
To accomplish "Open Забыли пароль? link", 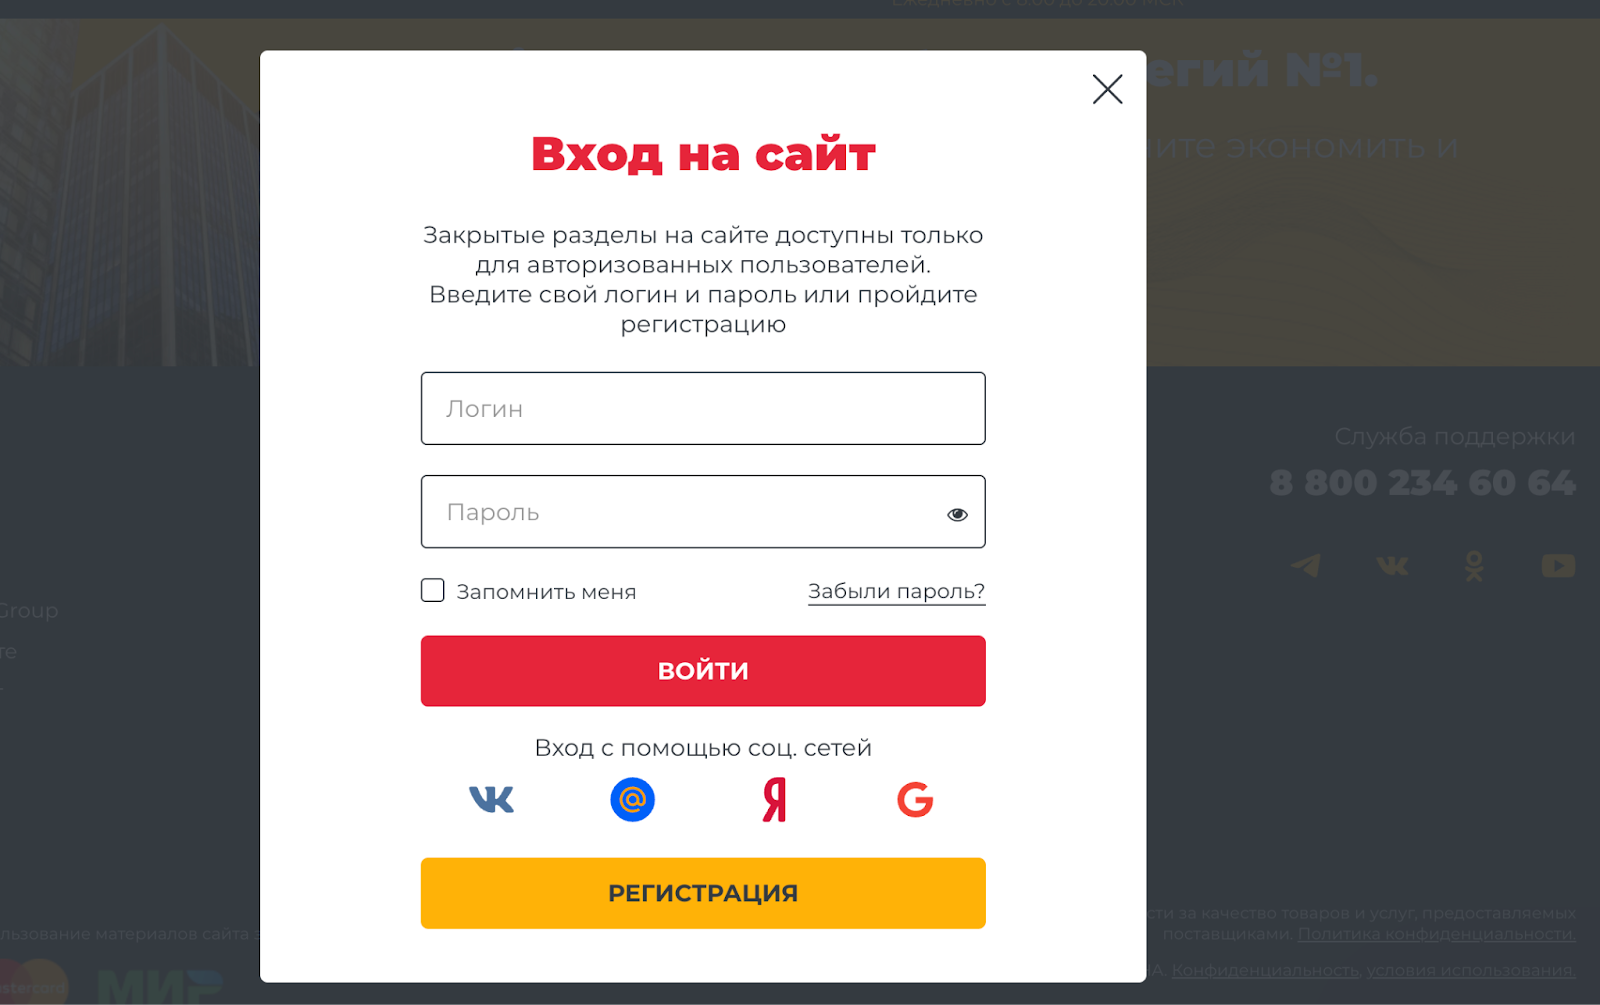I will (x=895, y=590).
